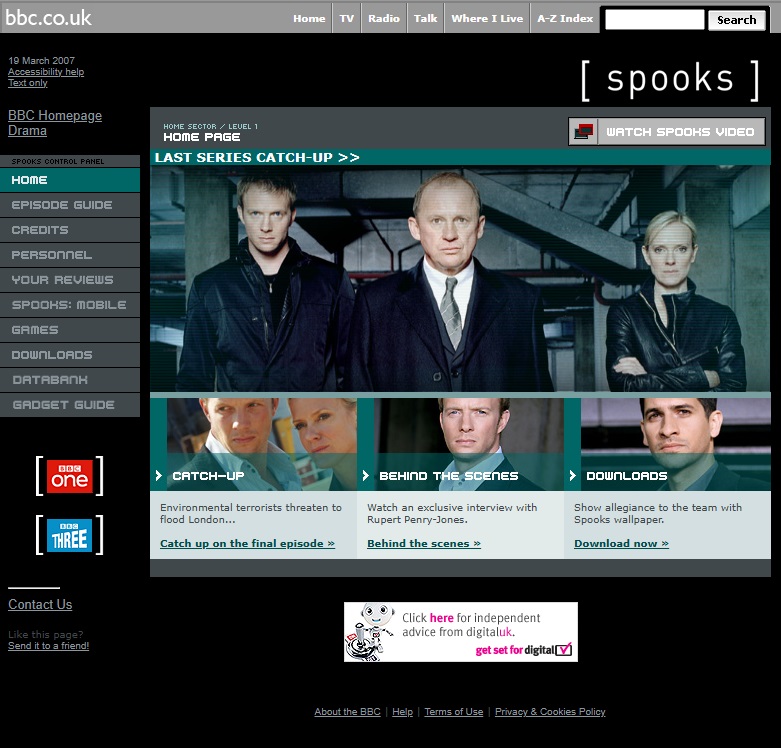Click the bbc.co.uk logo
Viewport: 781px width, 748px height.
click(48, 18)
